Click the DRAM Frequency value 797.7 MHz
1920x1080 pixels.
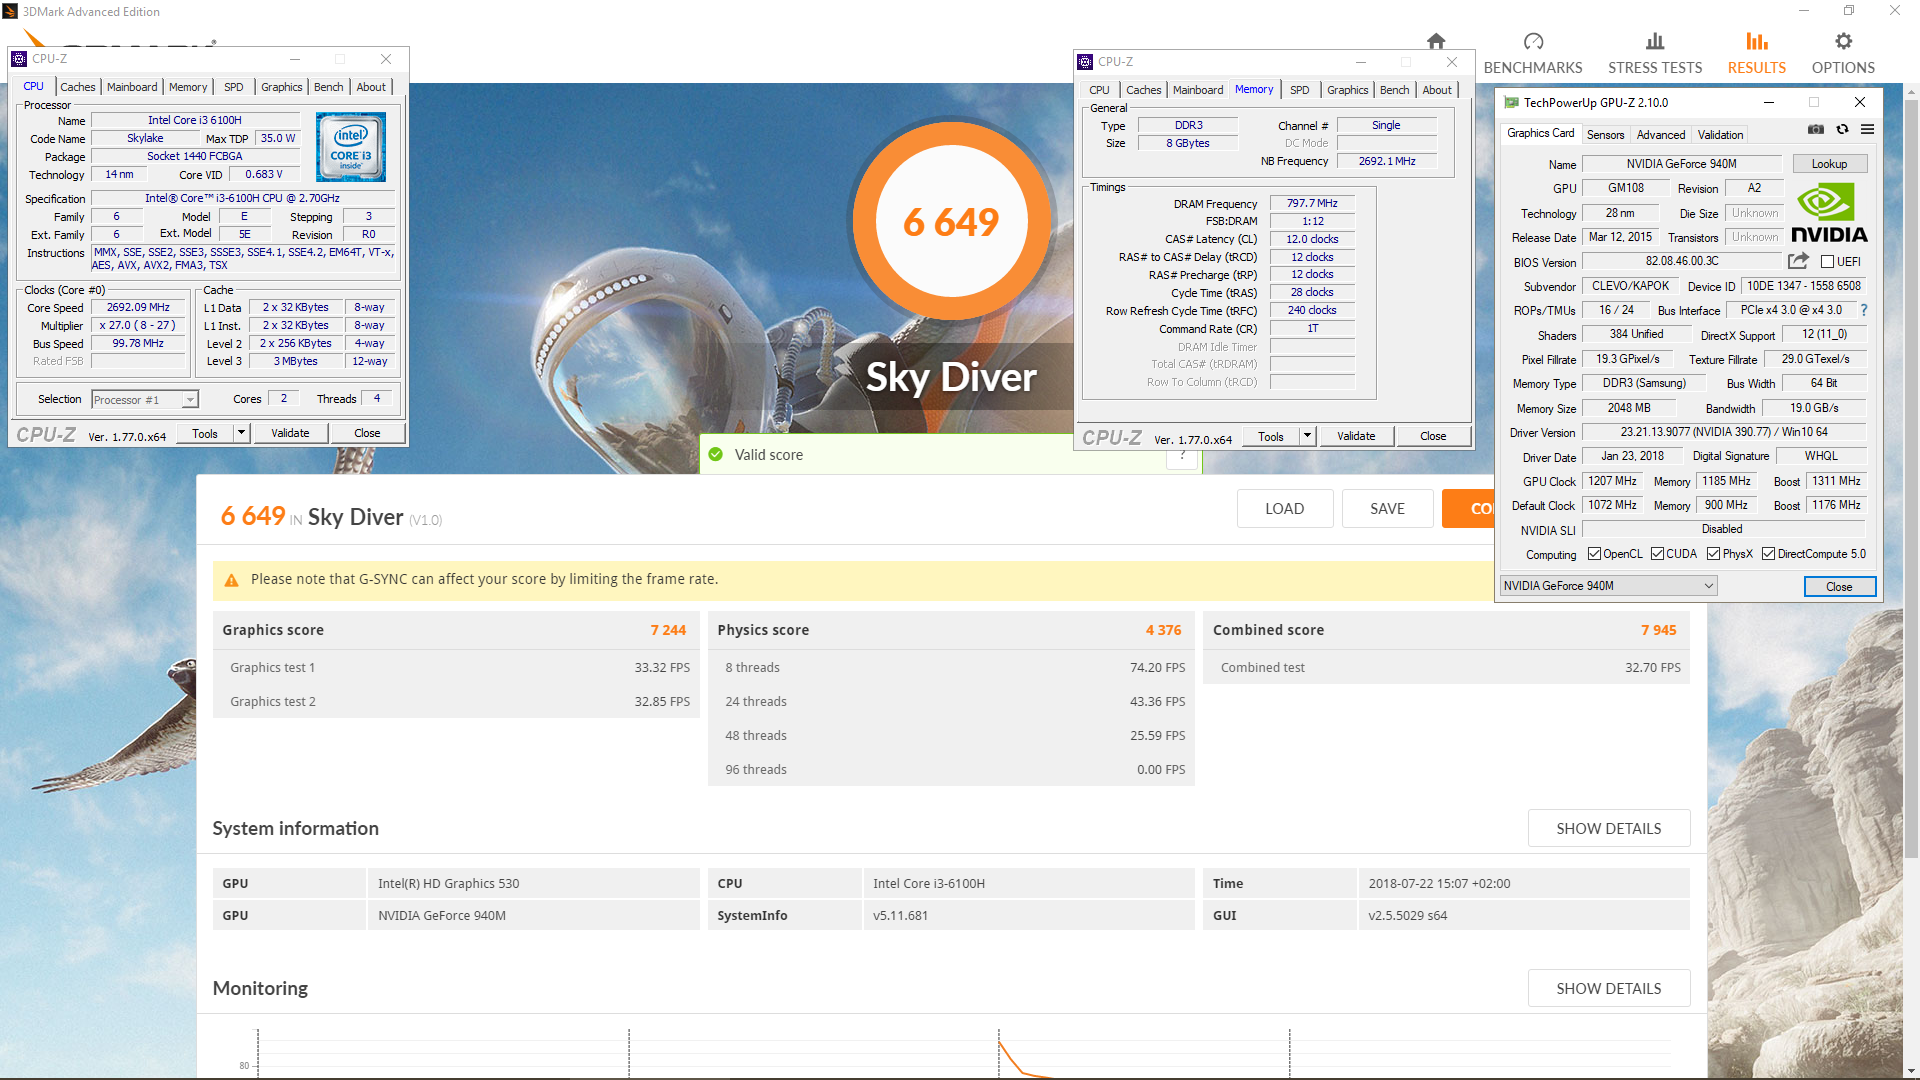[1312, 203]
